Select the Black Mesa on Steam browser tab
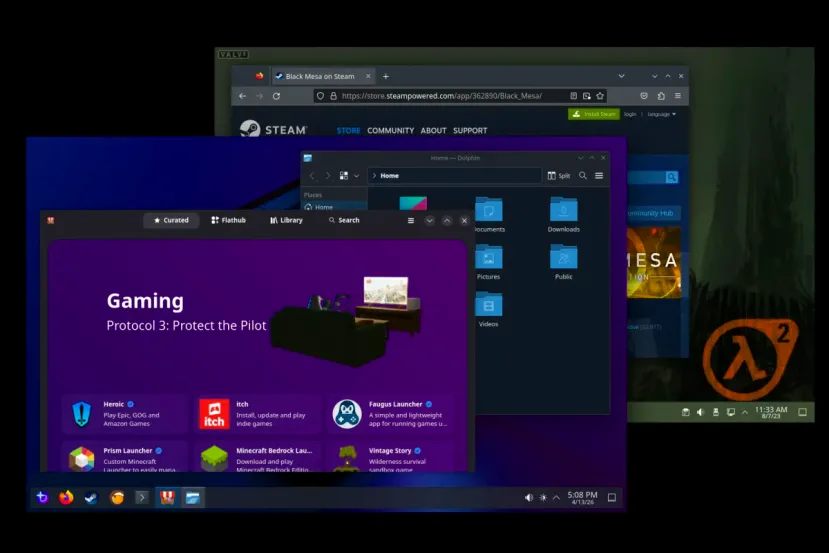The image size is (829, 553). [323, 76]
